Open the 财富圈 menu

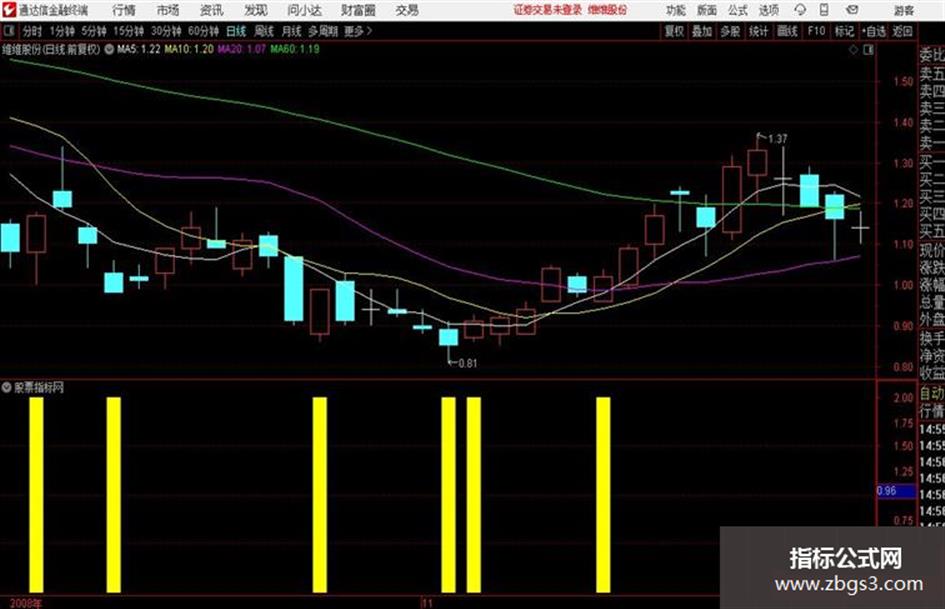coord(358,10)
